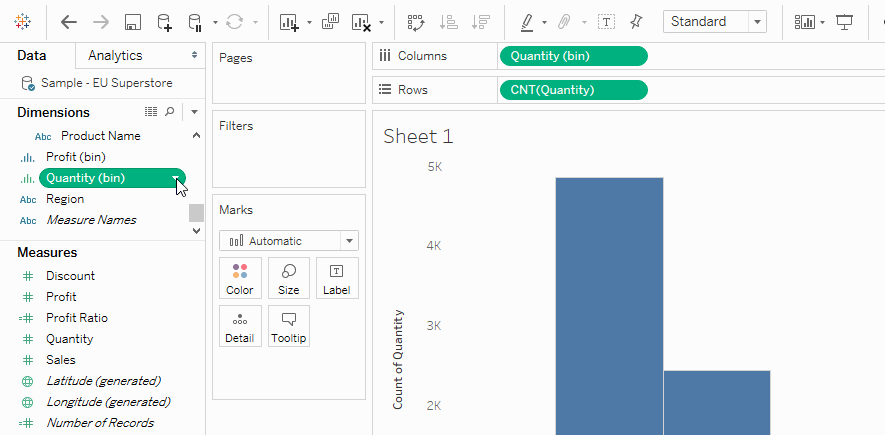Click the Presentation mode icon
The image size is (885, 435).
[x=844, y=22]
